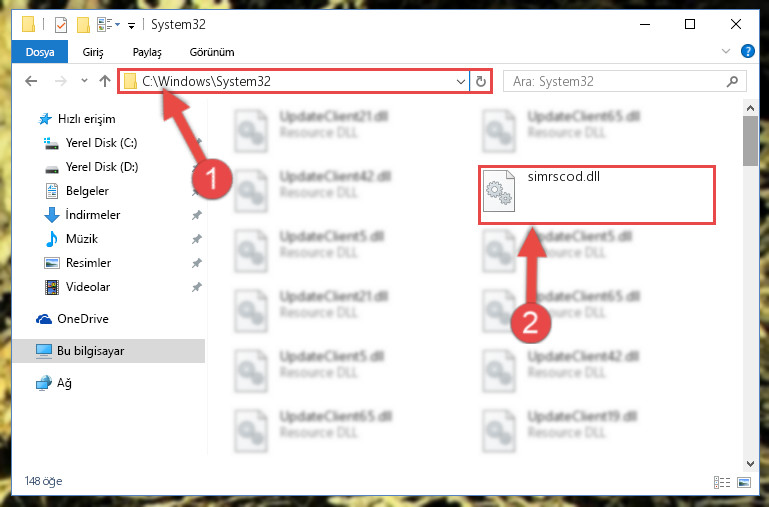Expand the ribbon chevron

pyautogui.click(x=726, y=51)
